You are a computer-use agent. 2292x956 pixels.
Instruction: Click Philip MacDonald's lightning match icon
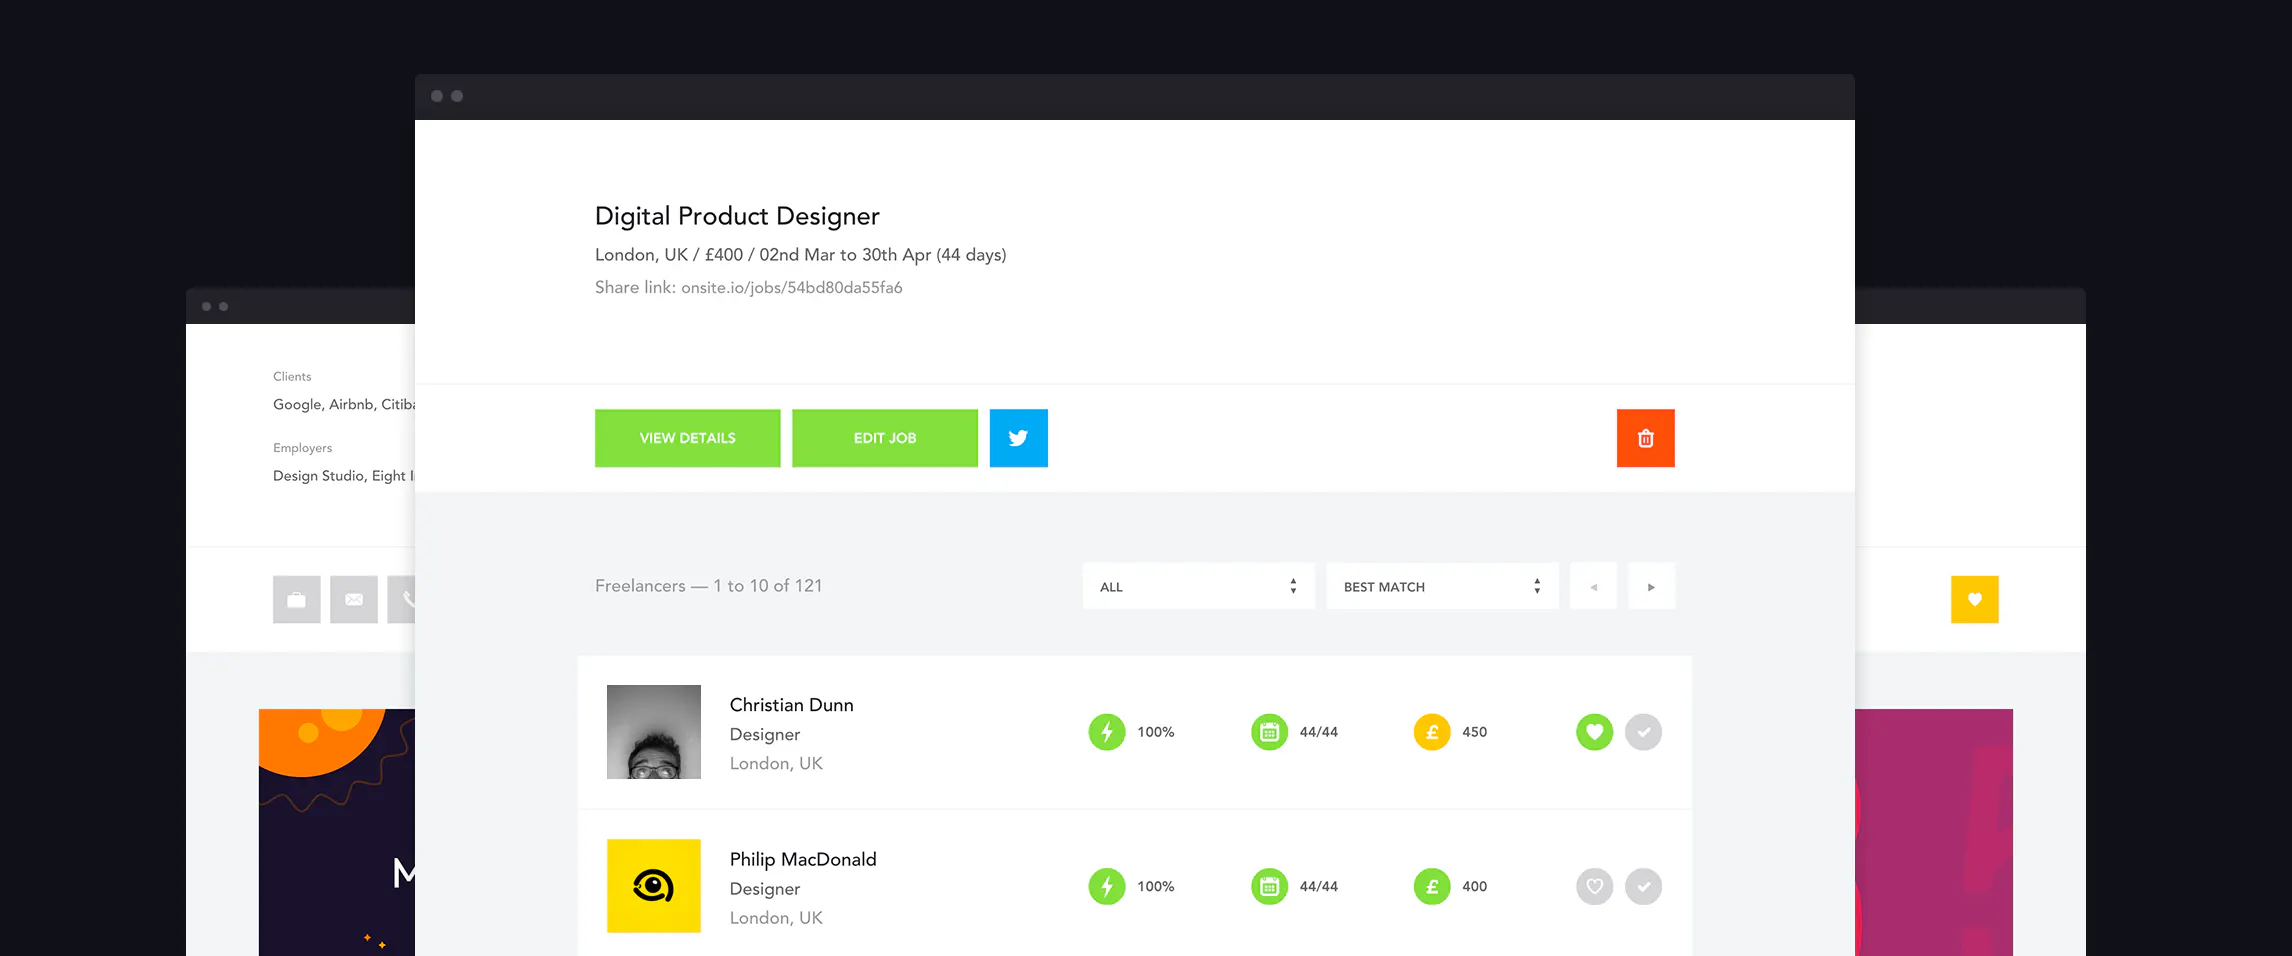(1107, 886)
